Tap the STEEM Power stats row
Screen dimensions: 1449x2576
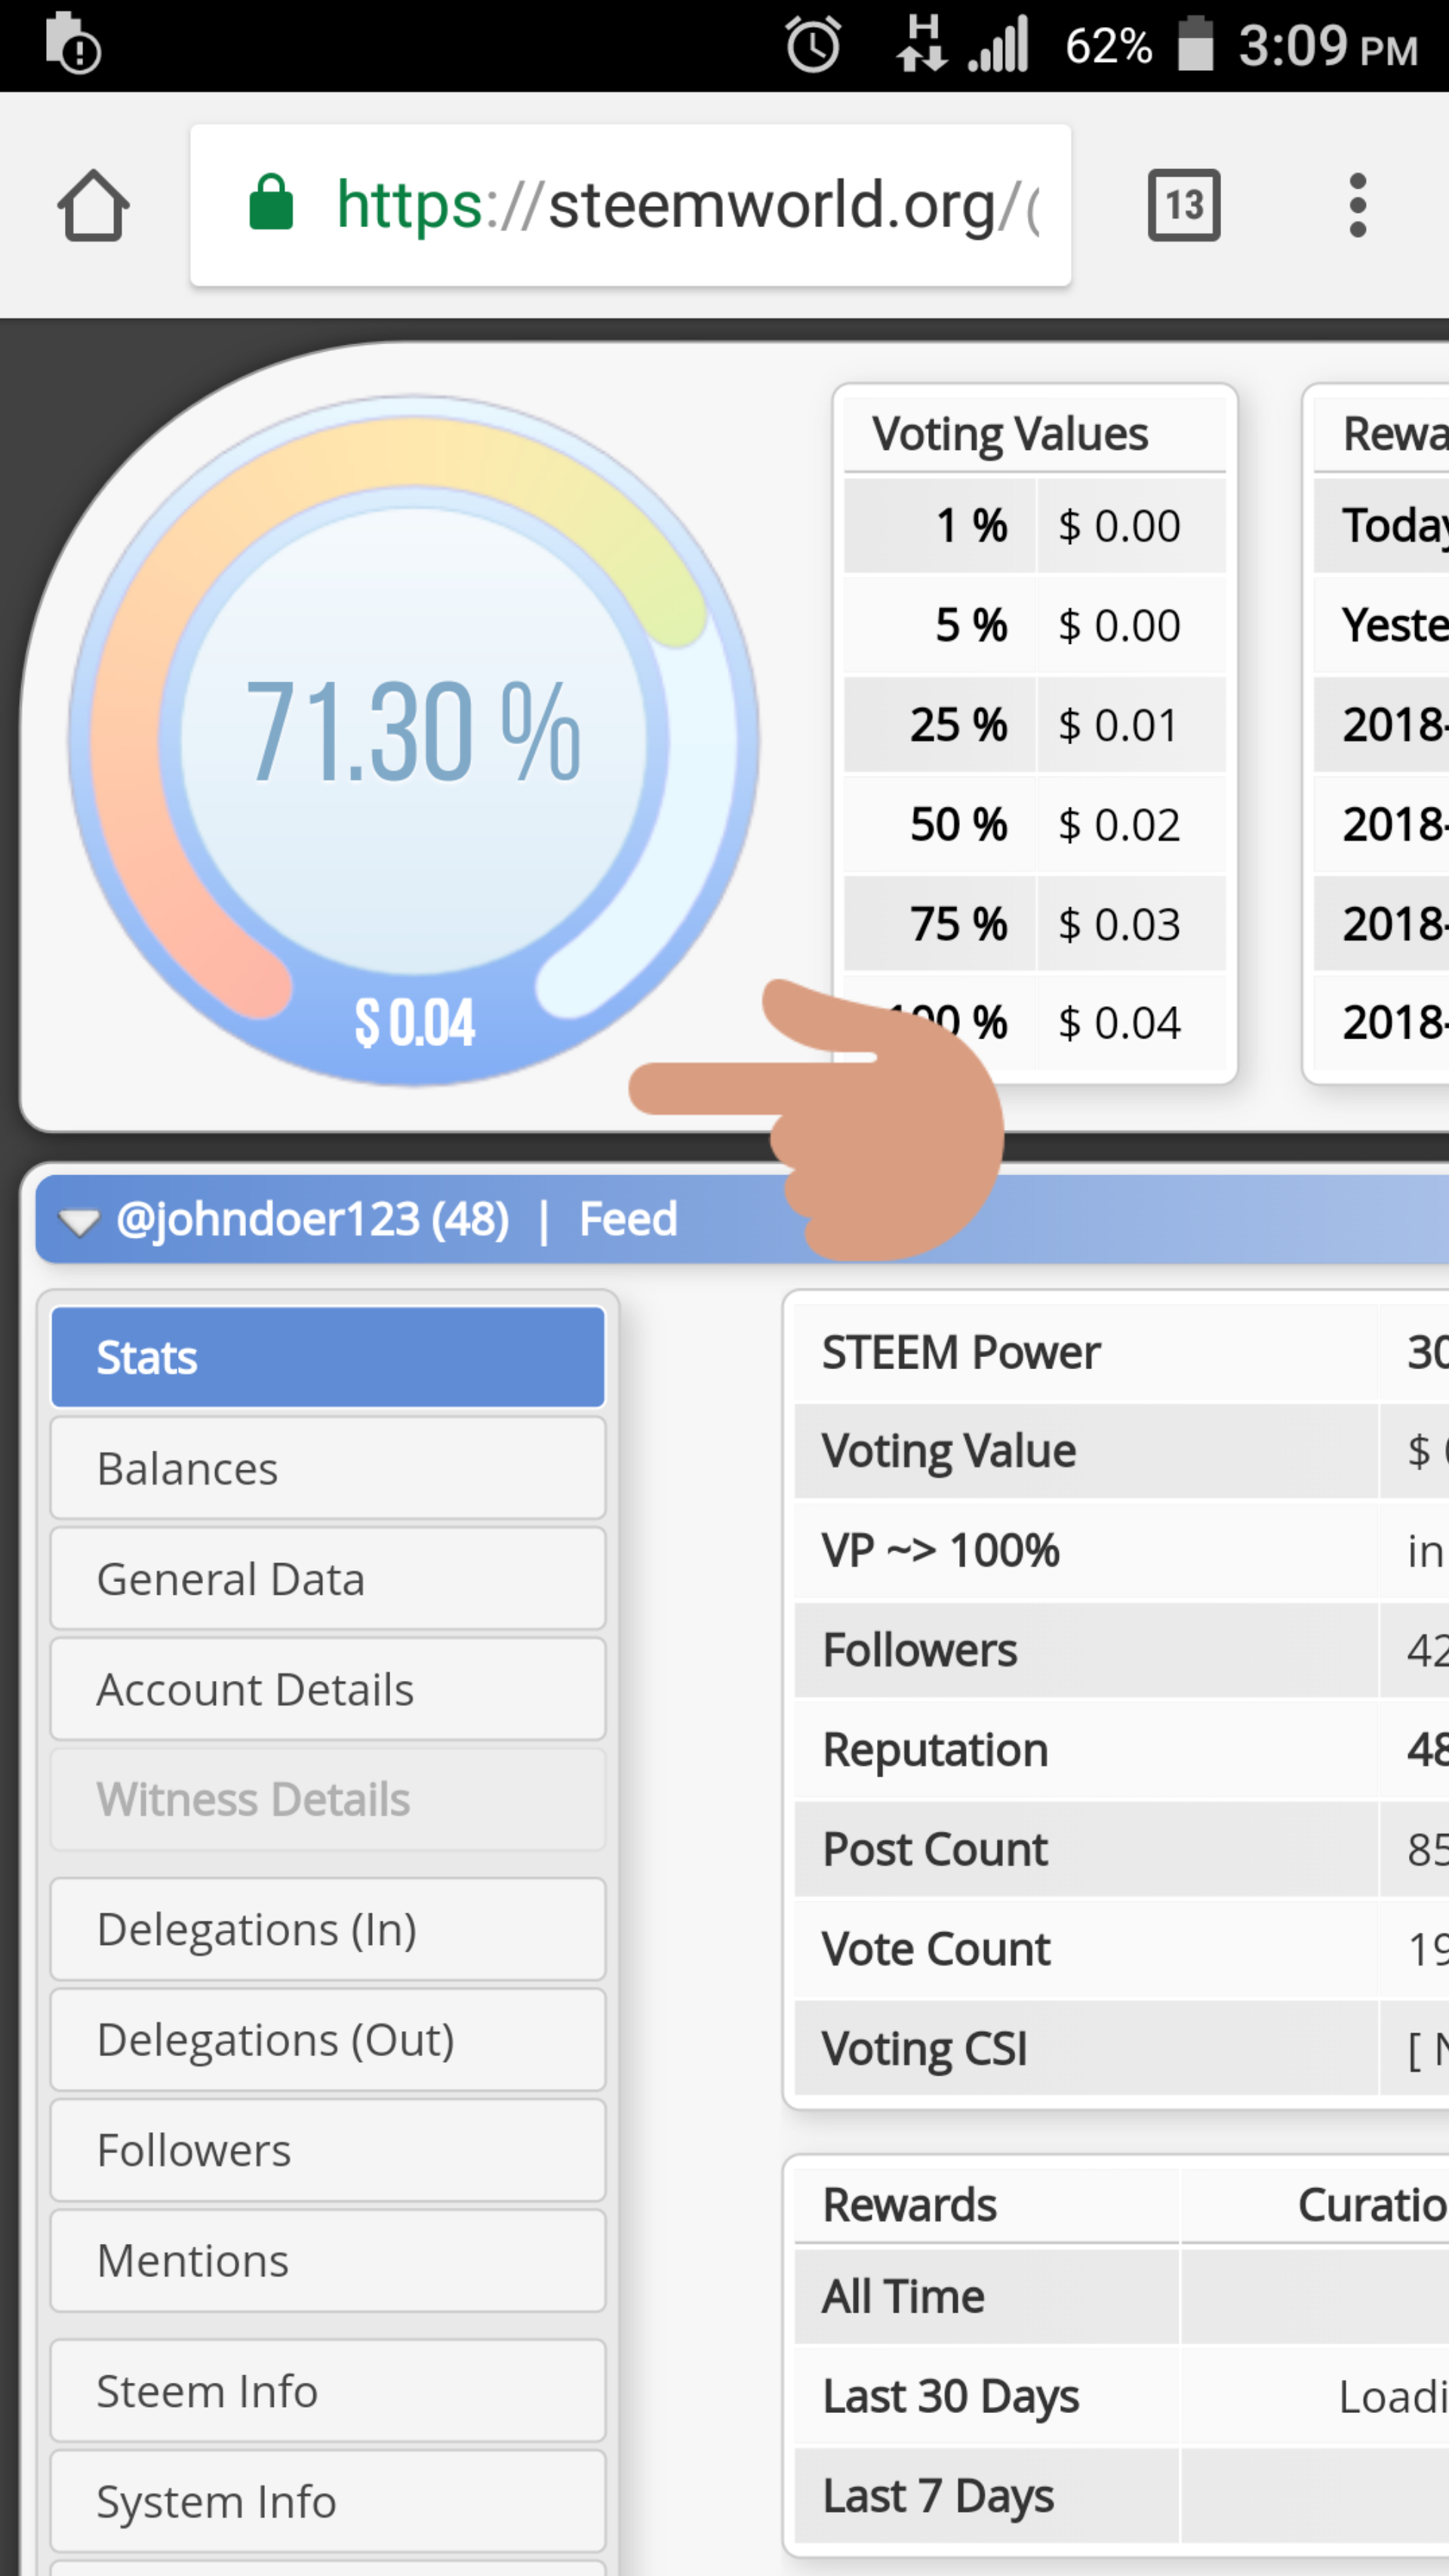[x=1122, y=1352]
